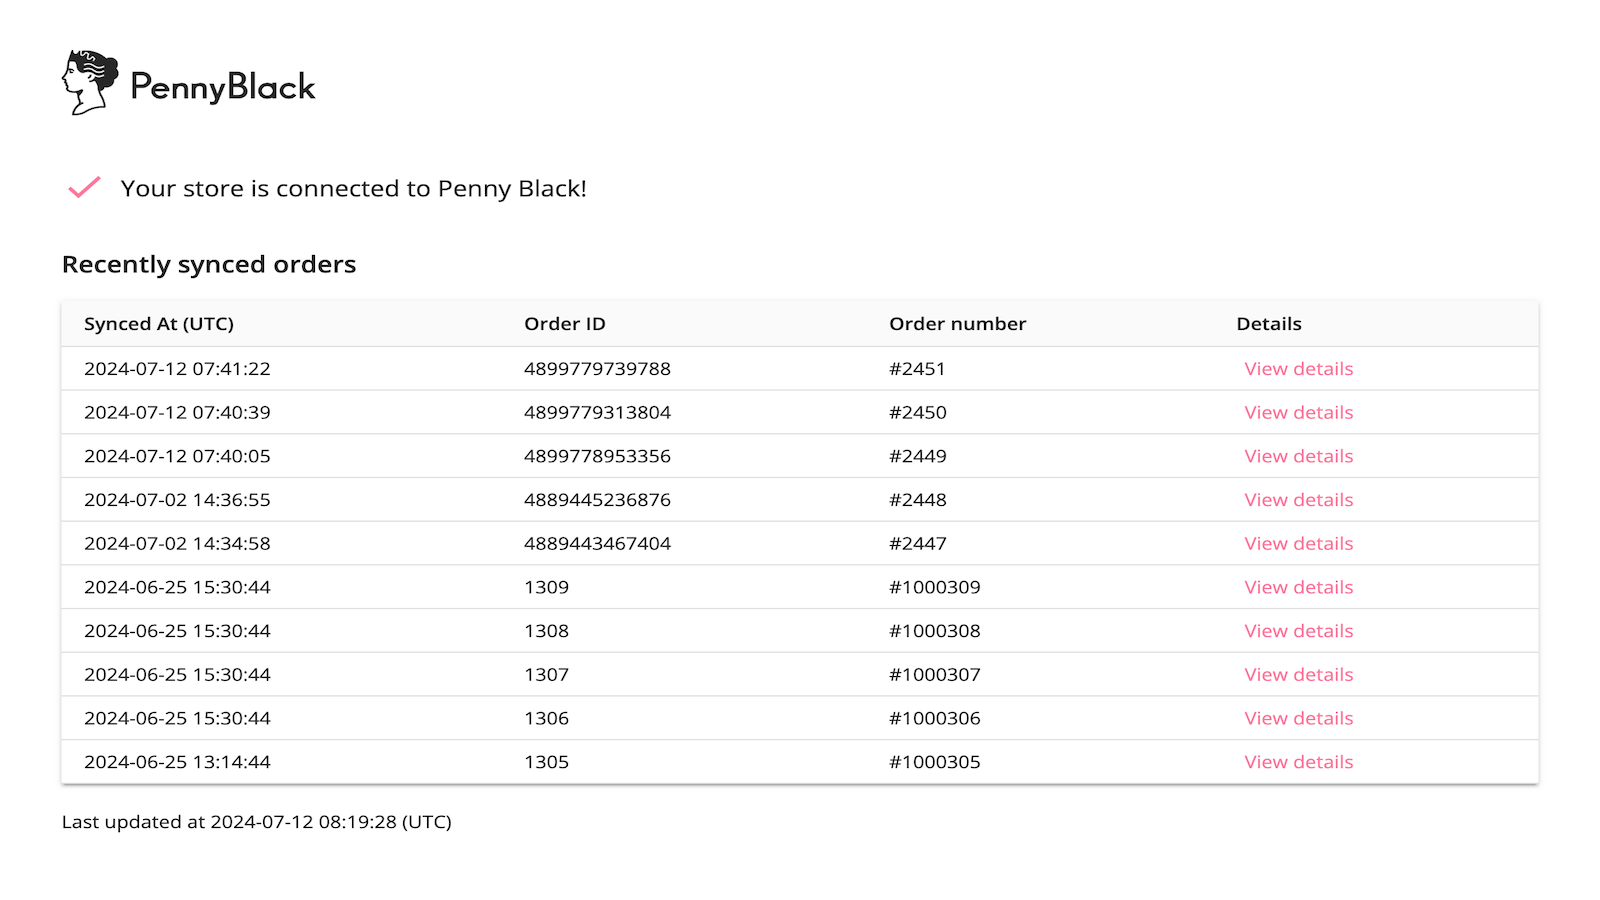This screenshot has width=1600, height=900.
Task: Click the Order ID column header
Action: point(564,323)
